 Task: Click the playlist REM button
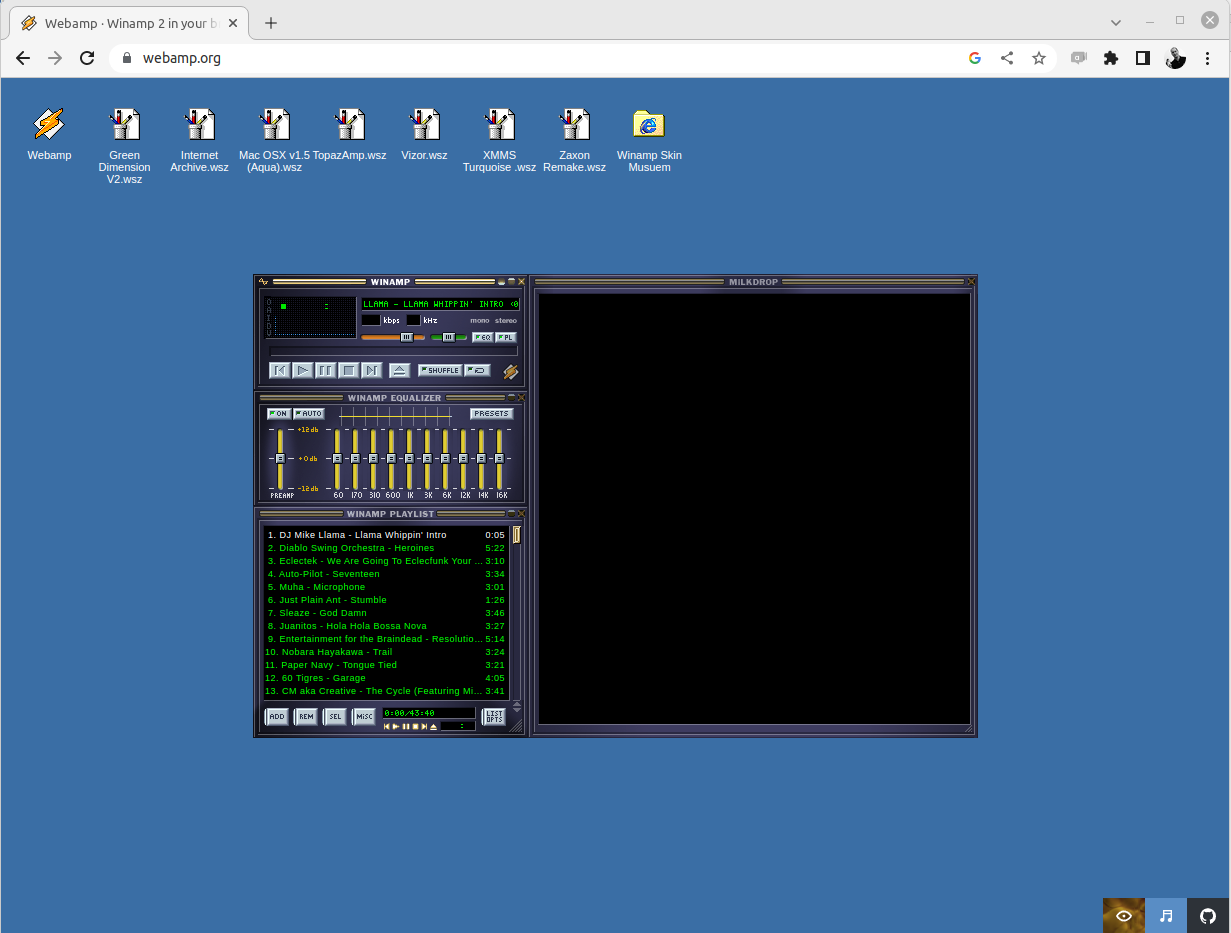pyautogui.click(x=306, y=716)
